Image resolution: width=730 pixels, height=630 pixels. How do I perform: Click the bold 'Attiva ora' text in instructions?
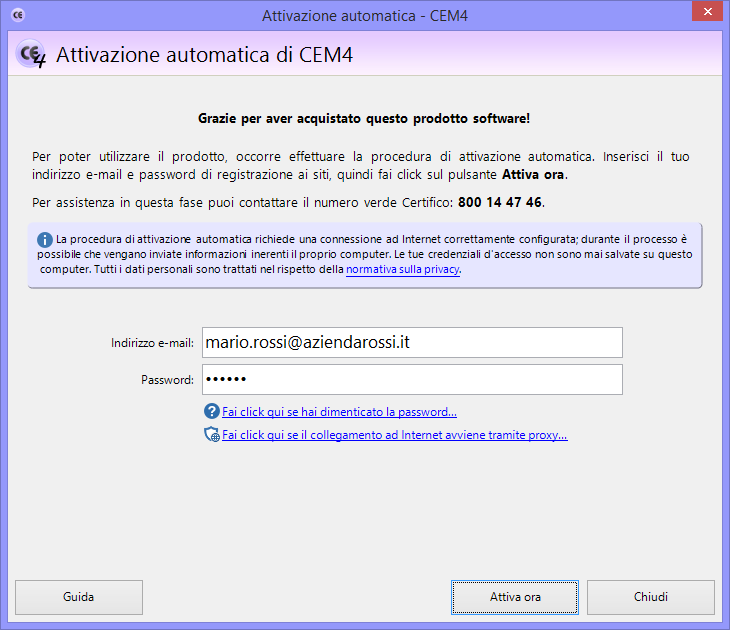tap(533, 175)
